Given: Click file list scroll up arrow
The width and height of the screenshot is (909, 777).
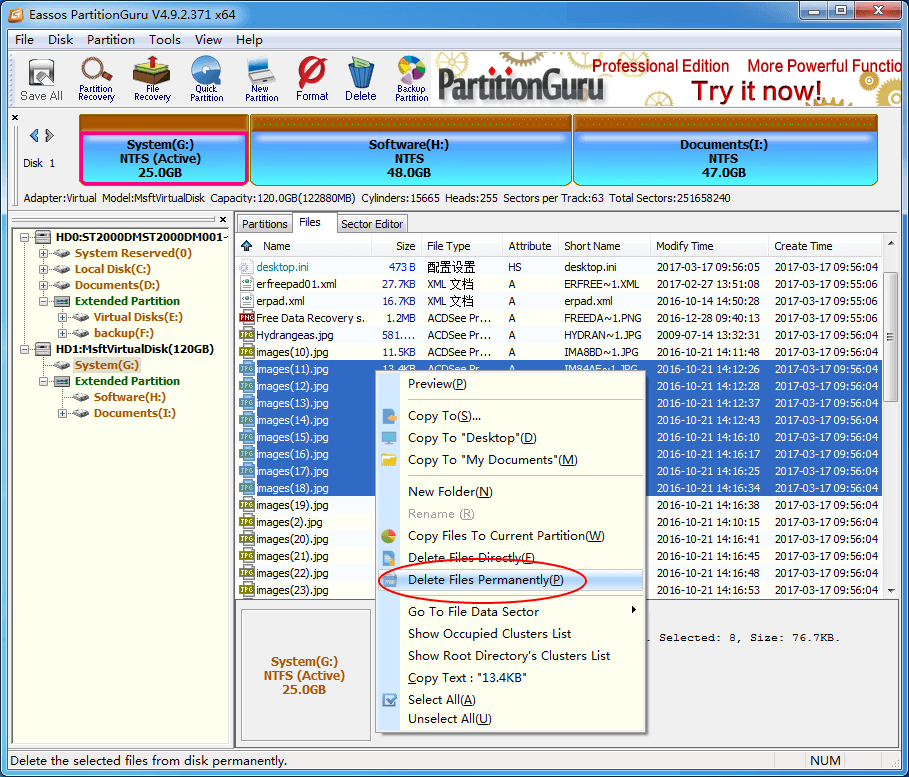Looking at the screenshot, I should click(890, 244).
